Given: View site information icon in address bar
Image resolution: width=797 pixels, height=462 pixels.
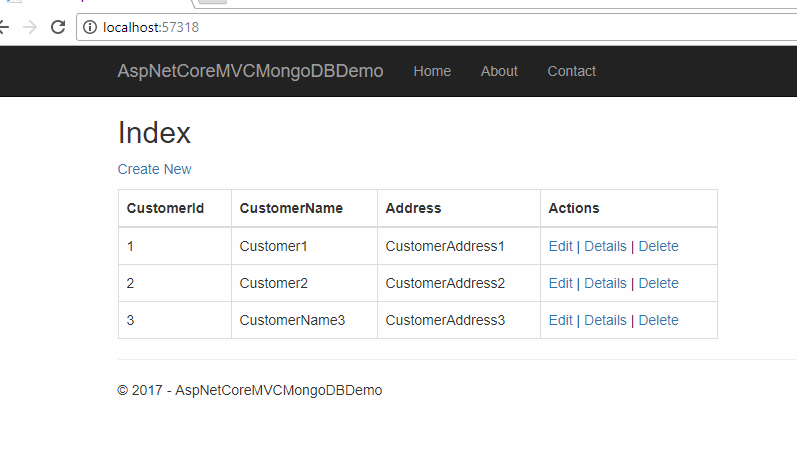Looking at the screenshot, I should coord(90,27).
